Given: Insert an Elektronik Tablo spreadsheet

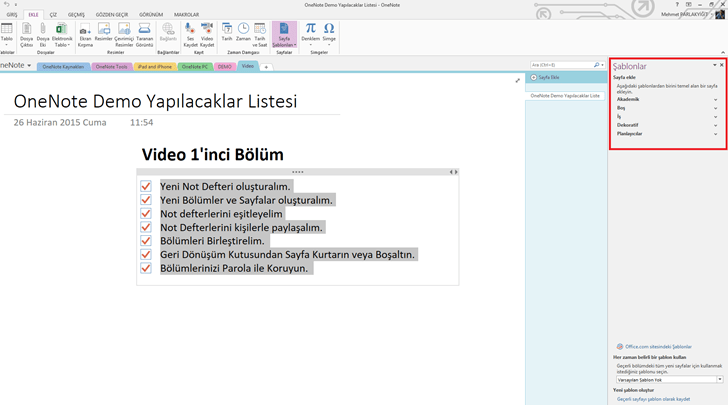Looking at the screenshot, I should pyautogui.click(x=62, y=34).
